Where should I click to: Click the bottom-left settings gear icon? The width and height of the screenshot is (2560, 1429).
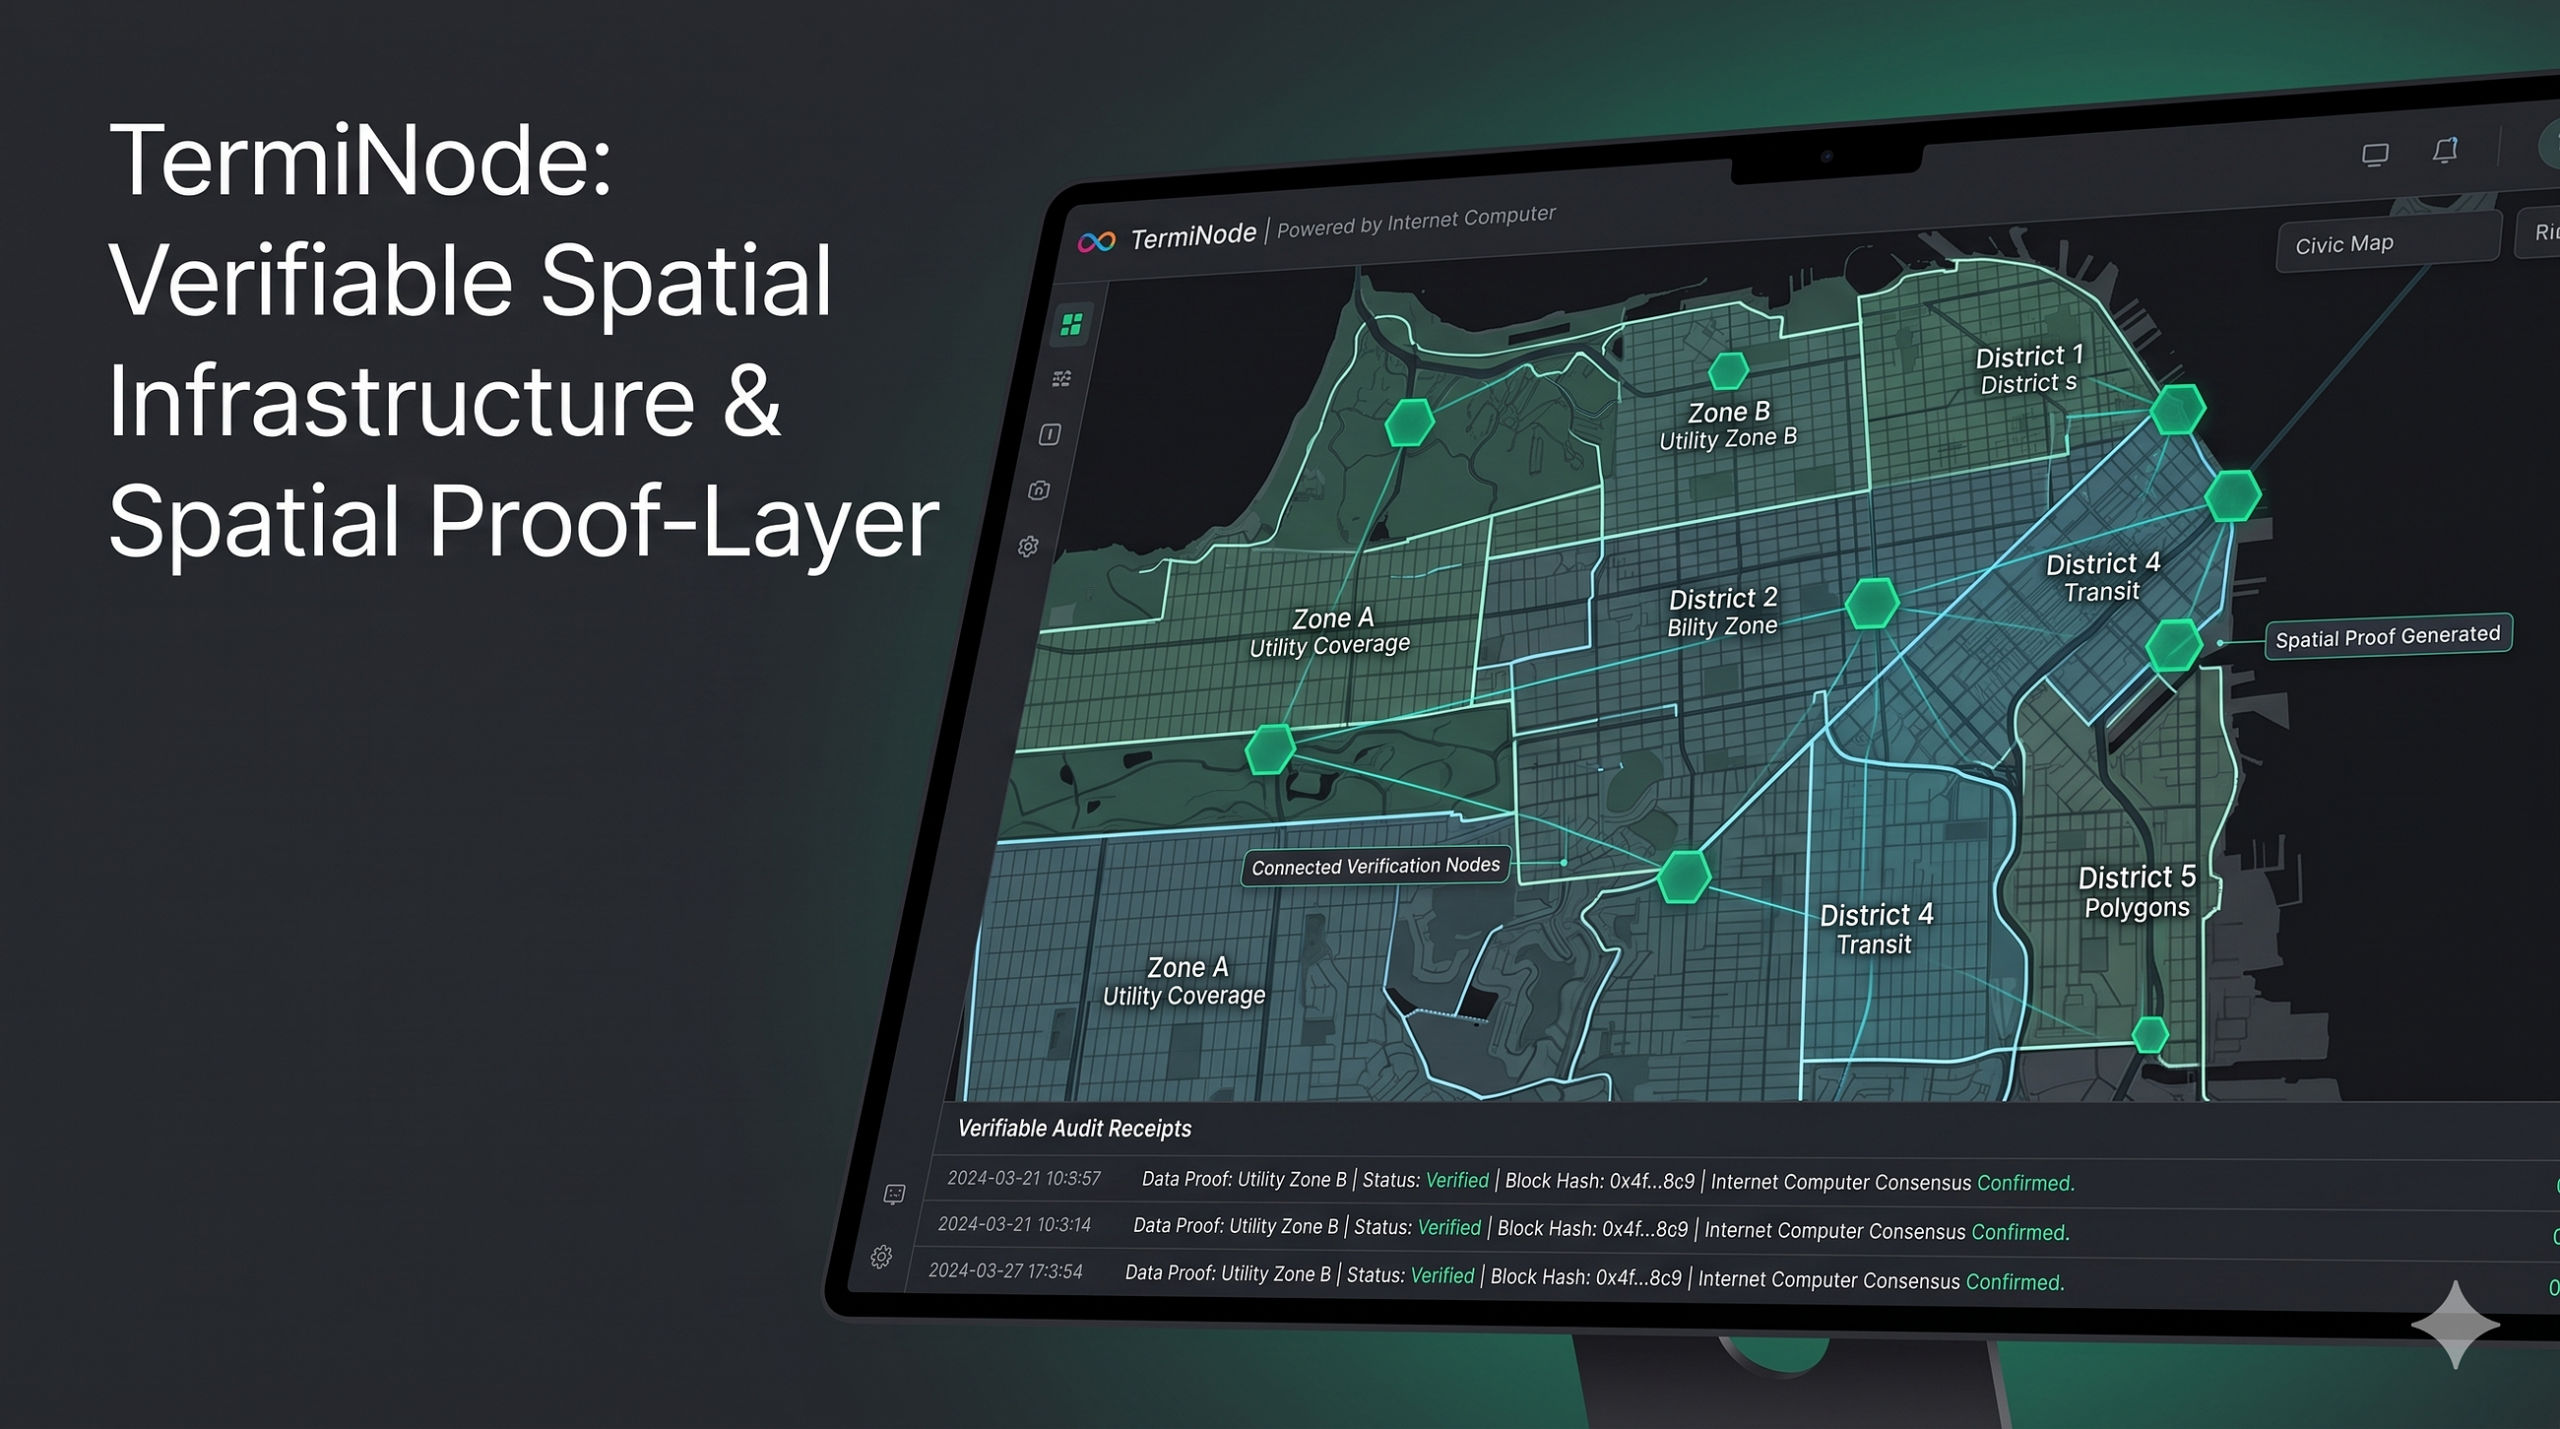[881, 1257]
